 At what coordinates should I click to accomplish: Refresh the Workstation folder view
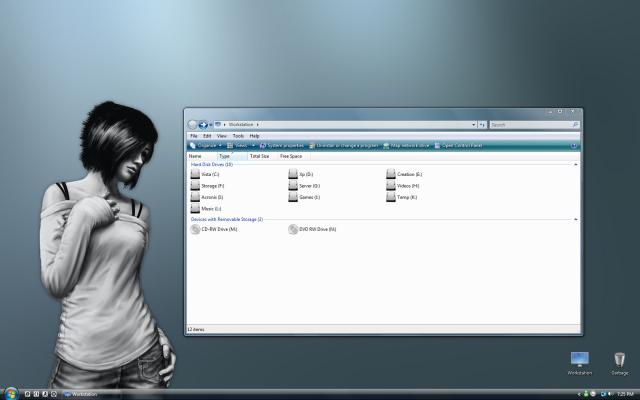coord(482,124)
